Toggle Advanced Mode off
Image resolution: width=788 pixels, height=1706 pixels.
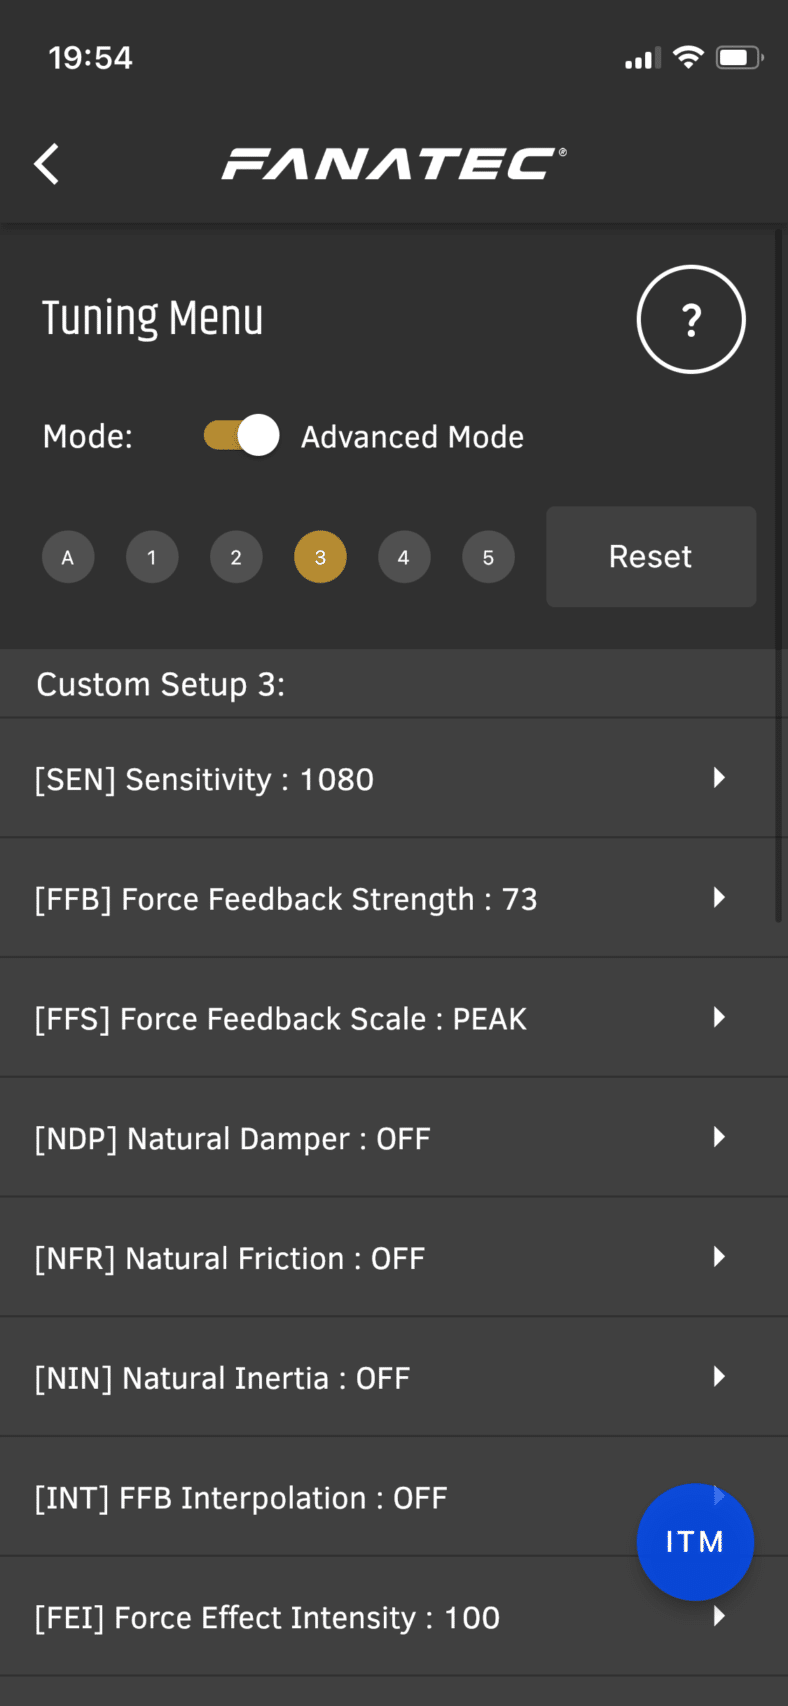click(x=240, y=436)
